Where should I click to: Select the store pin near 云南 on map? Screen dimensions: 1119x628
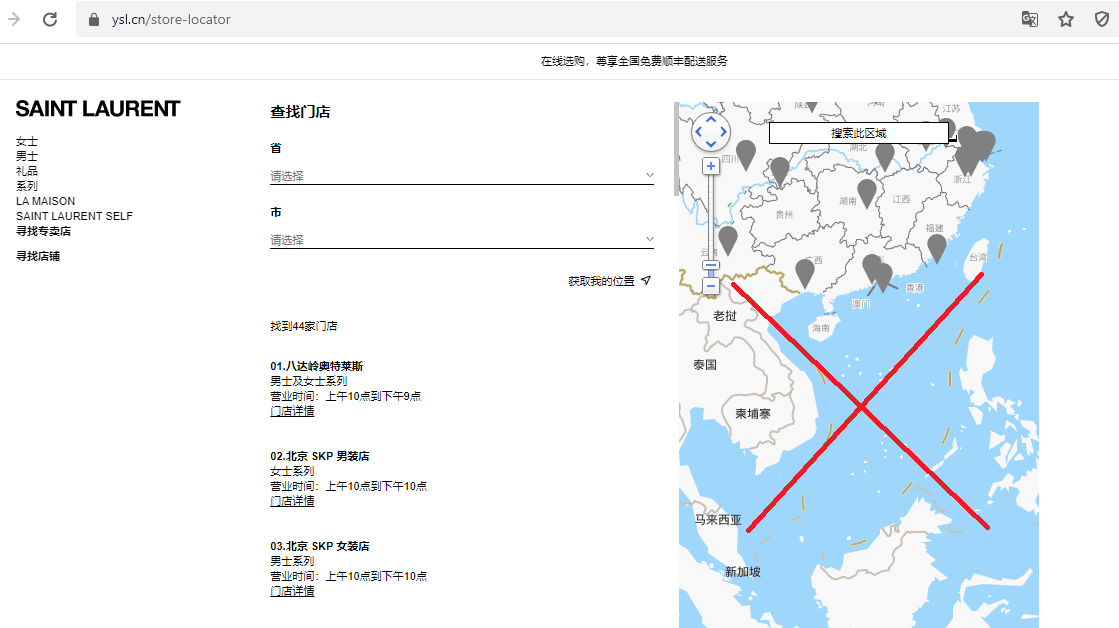728,240
